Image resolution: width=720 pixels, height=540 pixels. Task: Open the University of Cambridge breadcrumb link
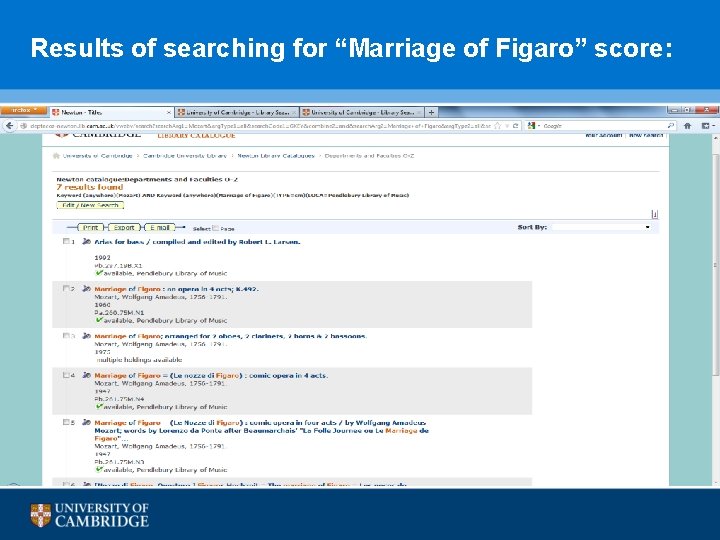click(97, 156)
